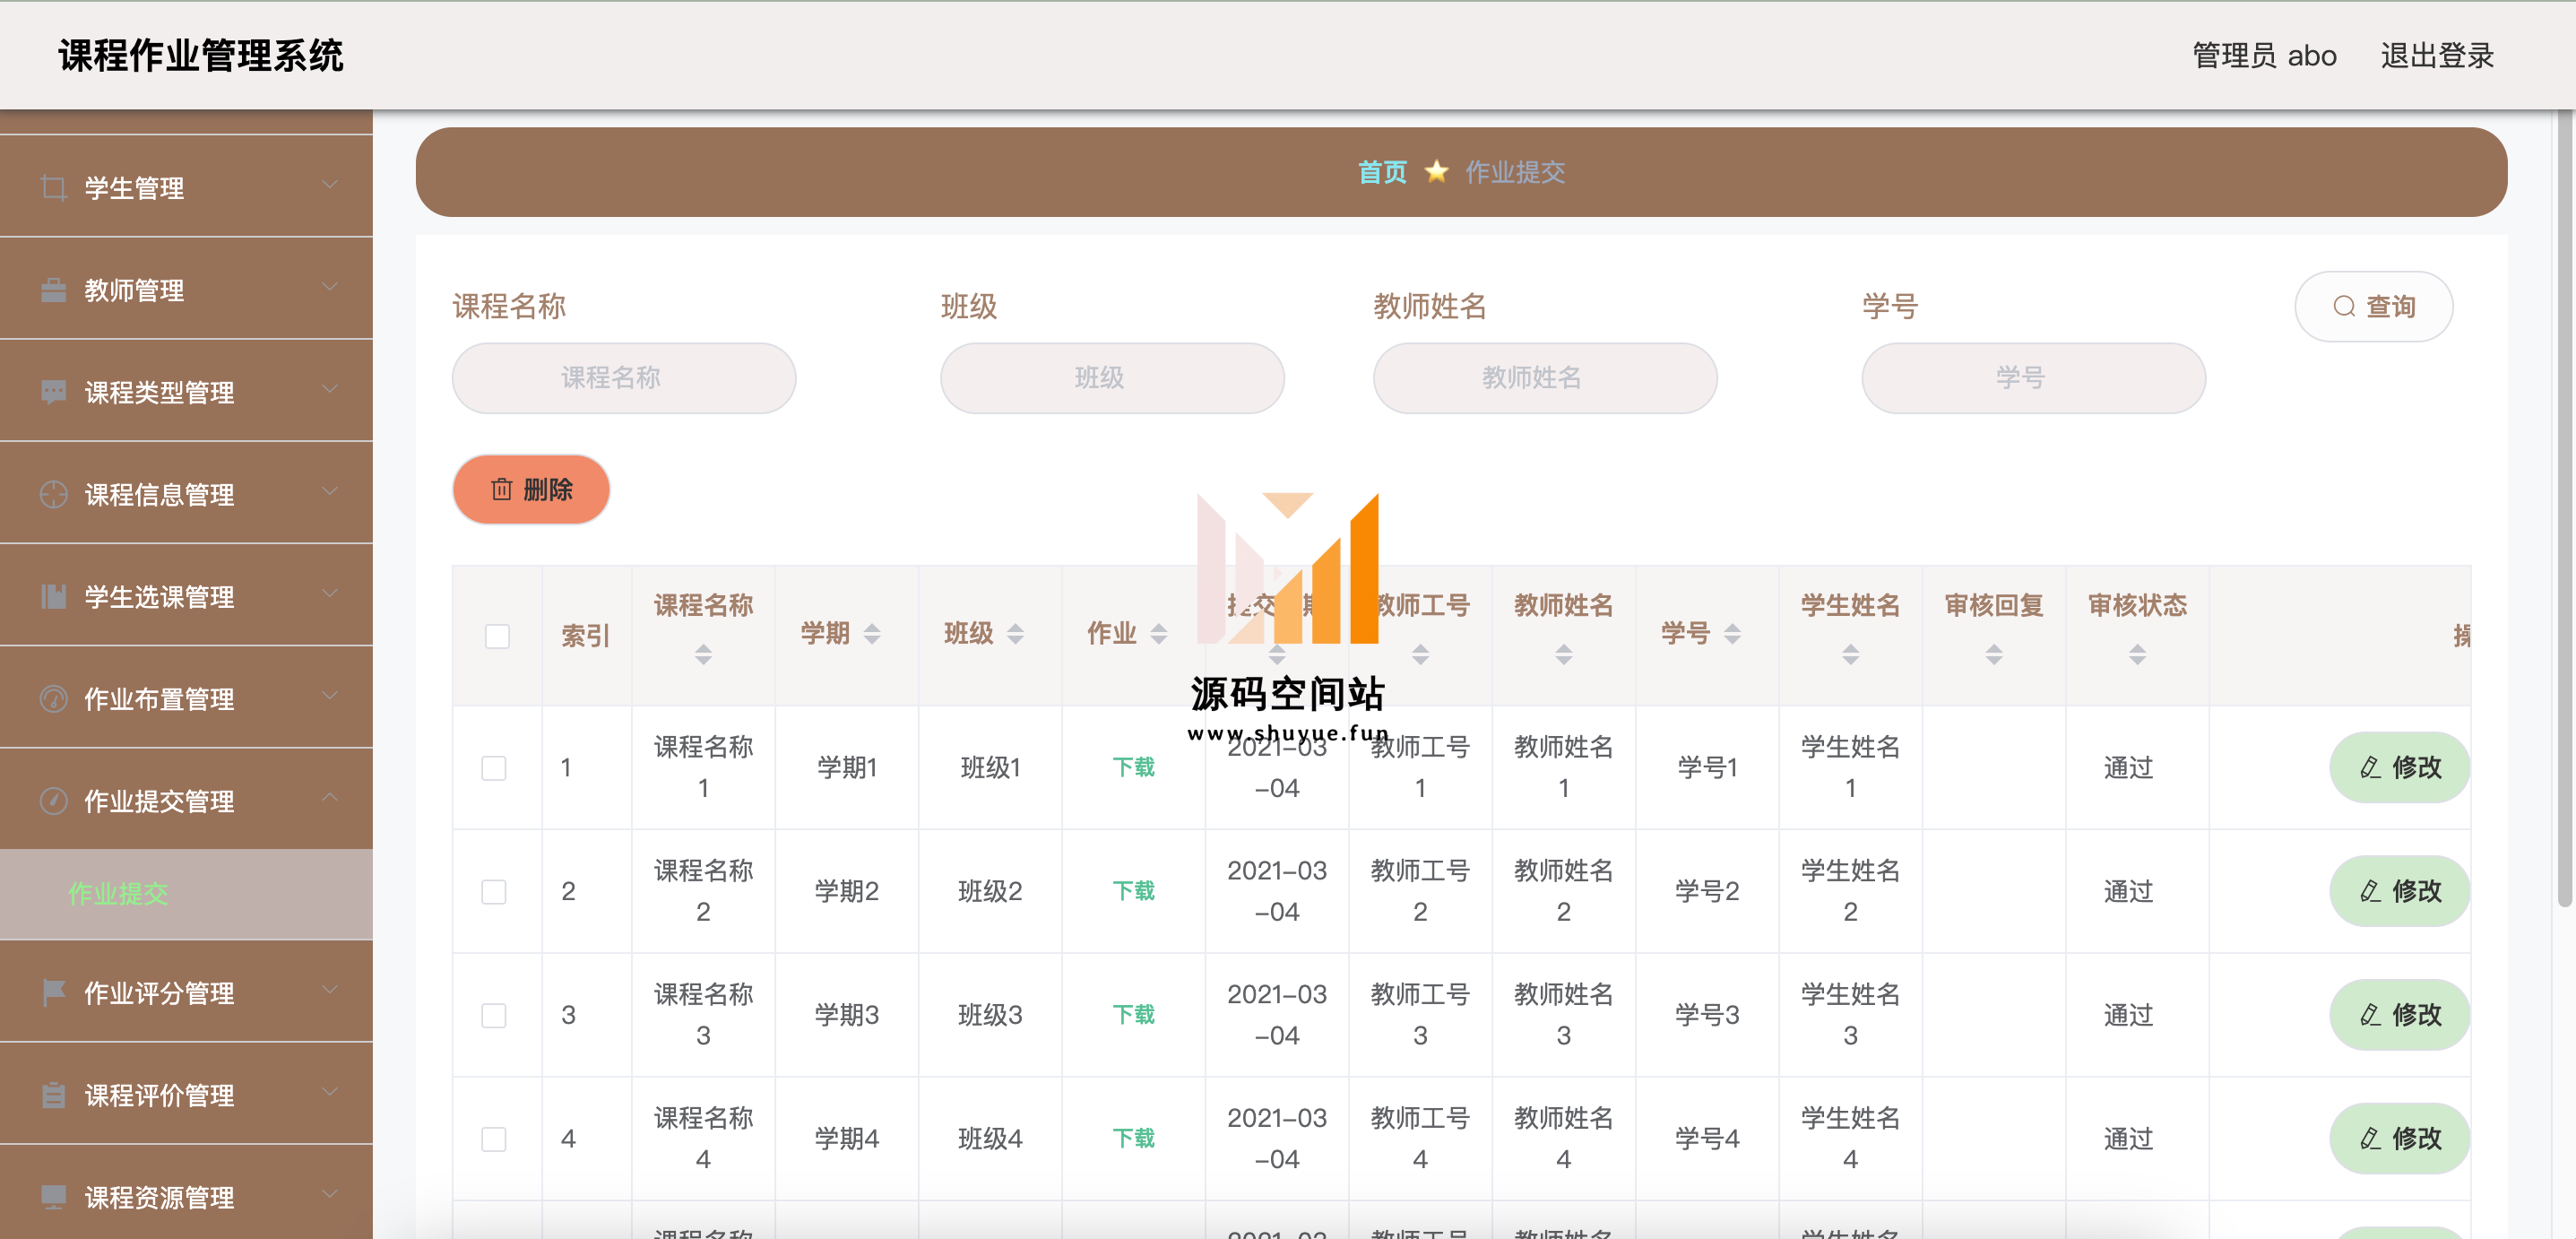Sort by 学号 column arrows
This screenshot has width=2576, height=1239.
point(1732,633)
